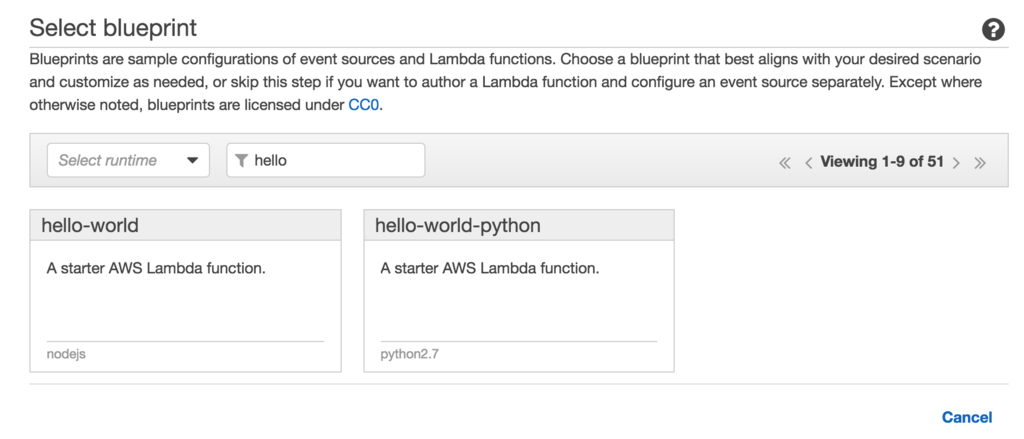Screen dimensions: 1024x439
Task: Select the hello-world blueprint title
Action: tap(90, 225)
